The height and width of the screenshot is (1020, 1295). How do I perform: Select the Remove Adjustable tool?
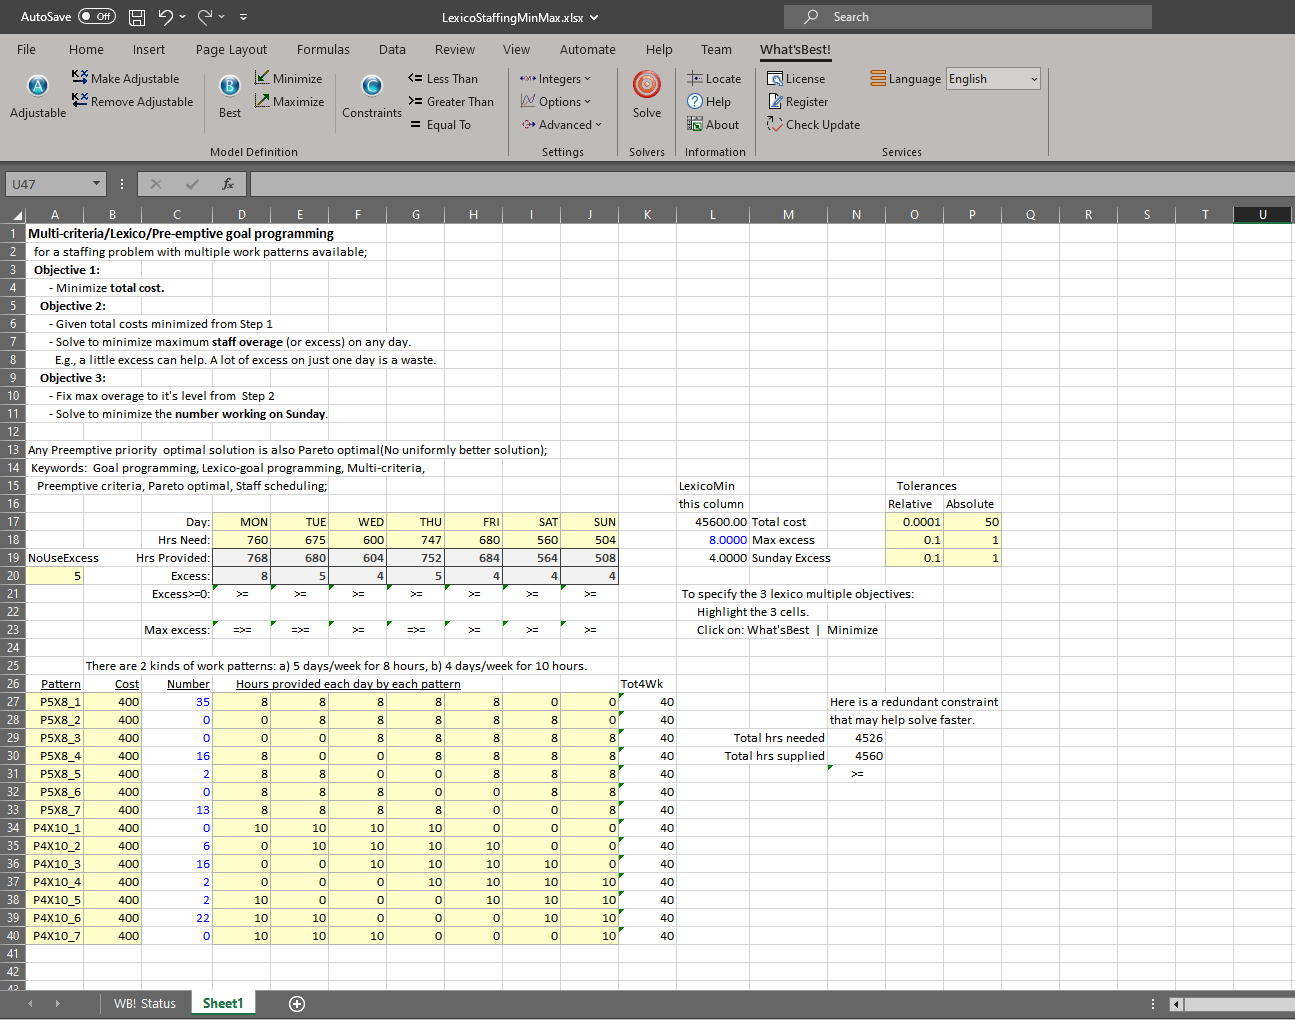(x=132, y=101)
